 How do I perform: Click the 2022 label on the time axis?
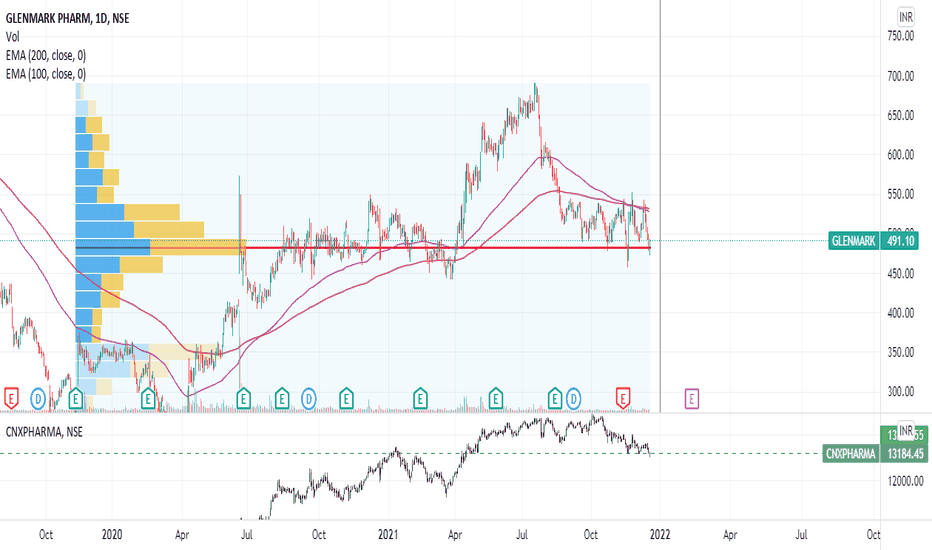[x=660, y=534]
